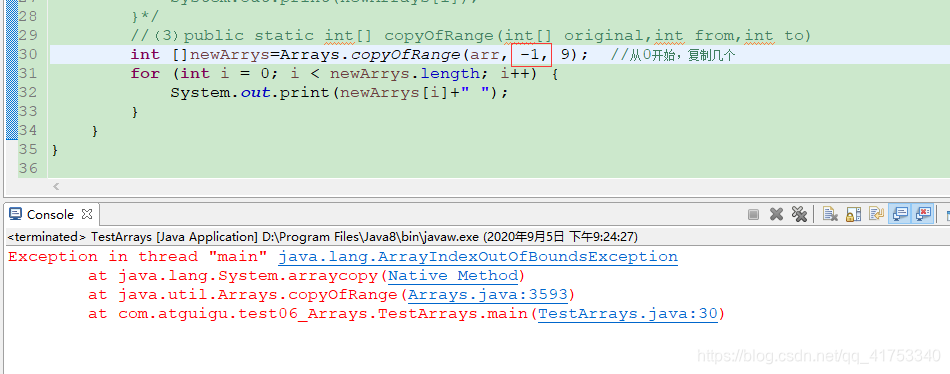Select the Console view tab
Image resolution: width=950 pixels, height=374 pixels.
point(50,215)
